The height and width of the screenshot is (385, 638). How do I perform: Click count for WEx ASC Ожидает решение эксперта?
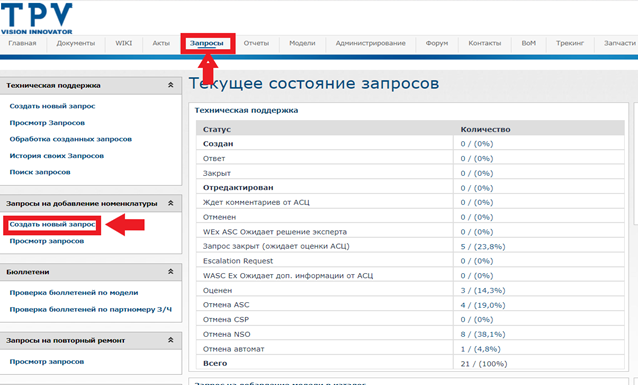coord(477,232)
